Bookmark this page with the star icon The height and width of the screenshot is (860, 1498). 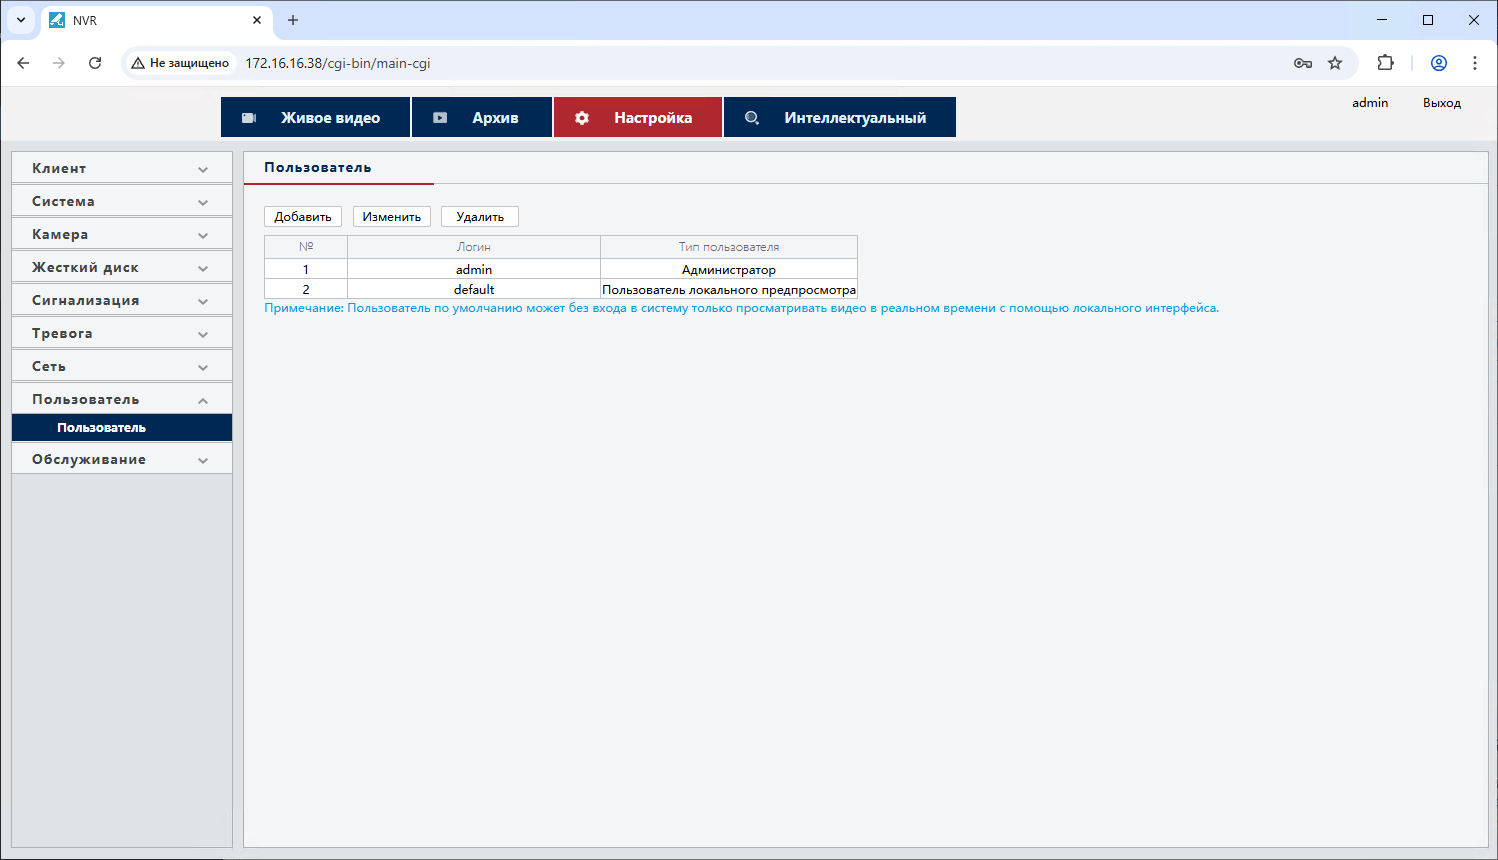pos(1335,63)
